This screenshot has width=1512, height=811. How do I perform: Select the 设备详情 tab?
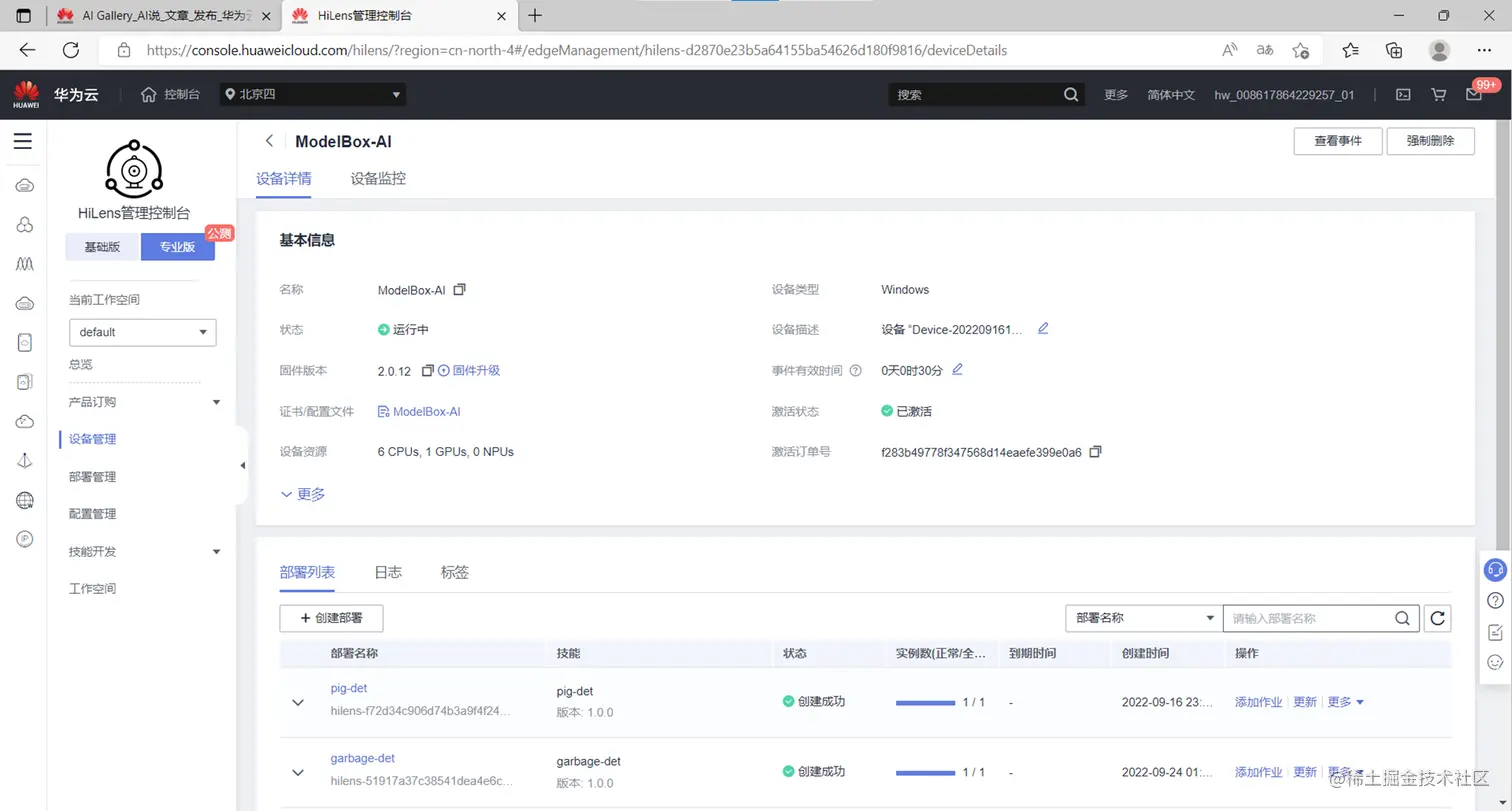coord(284,179)
